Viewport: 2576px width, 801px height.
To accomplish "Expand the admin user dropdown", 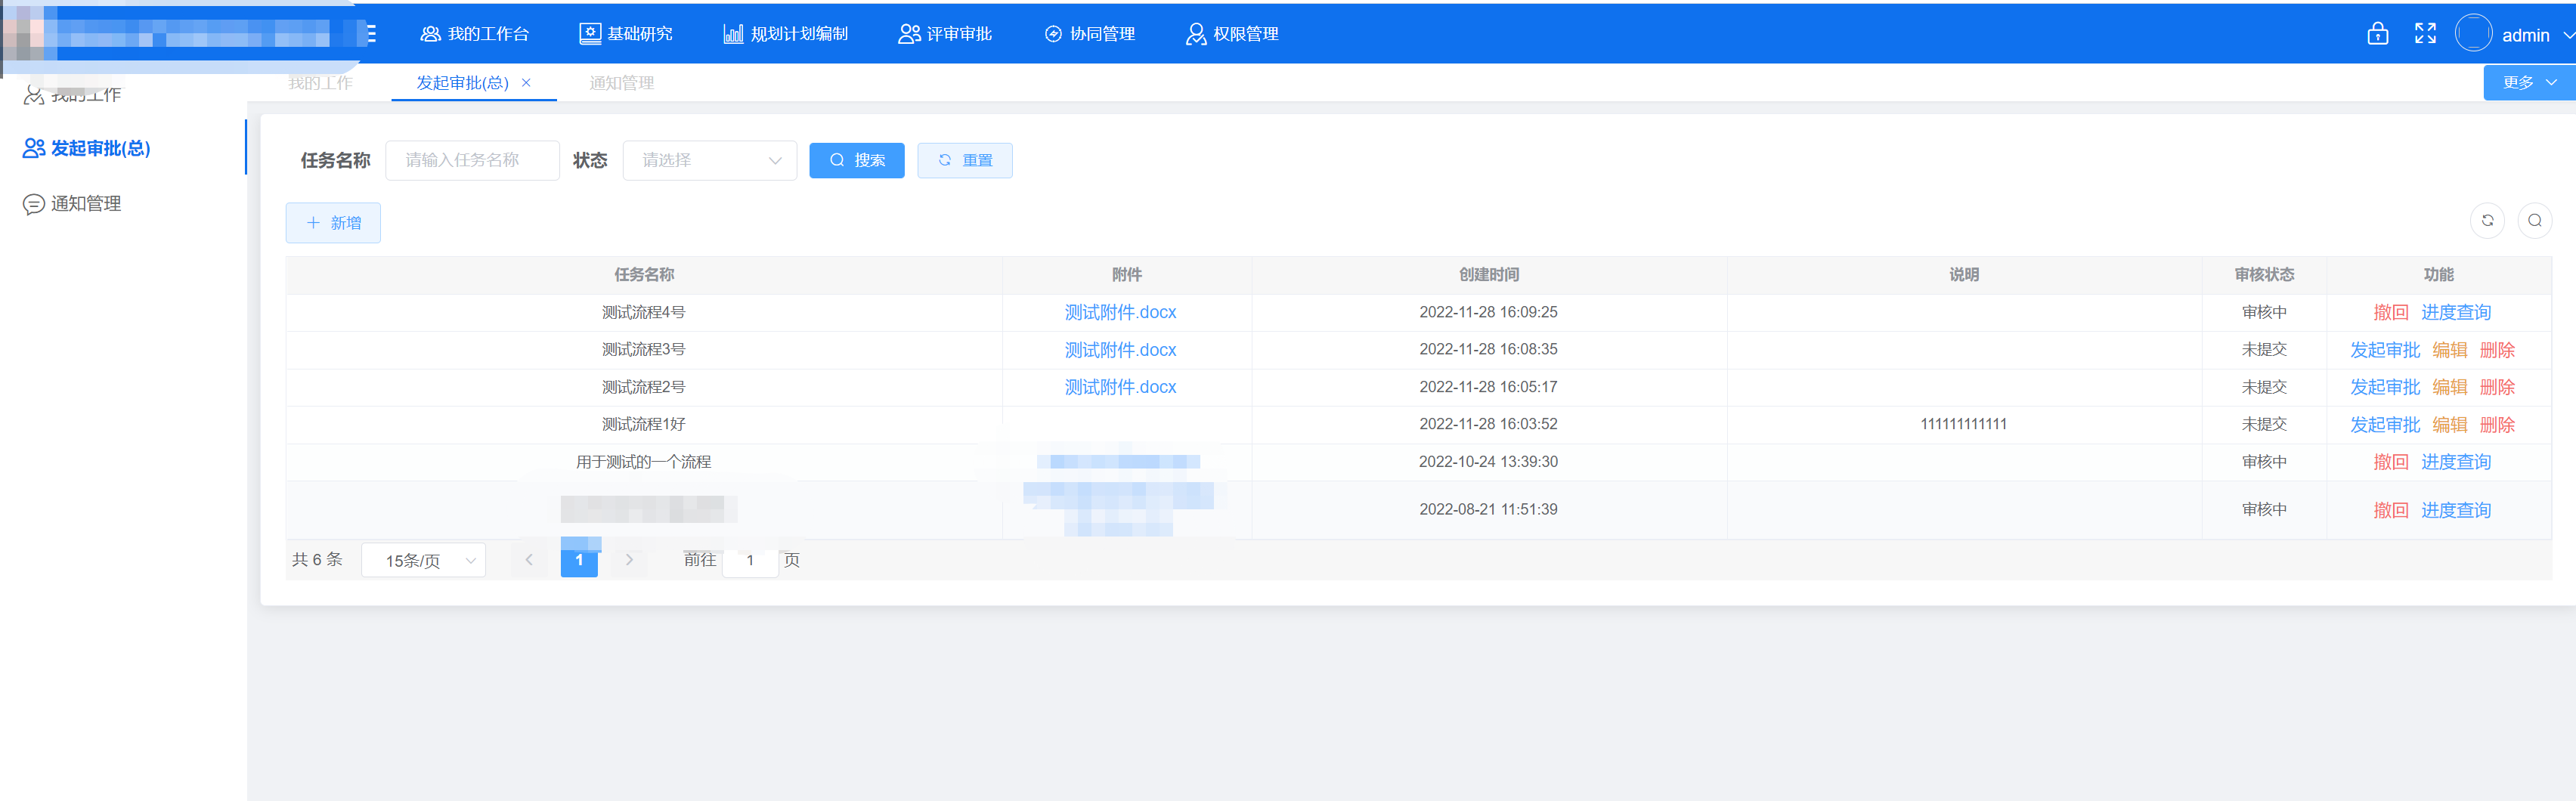I will tap(2538, 35).
